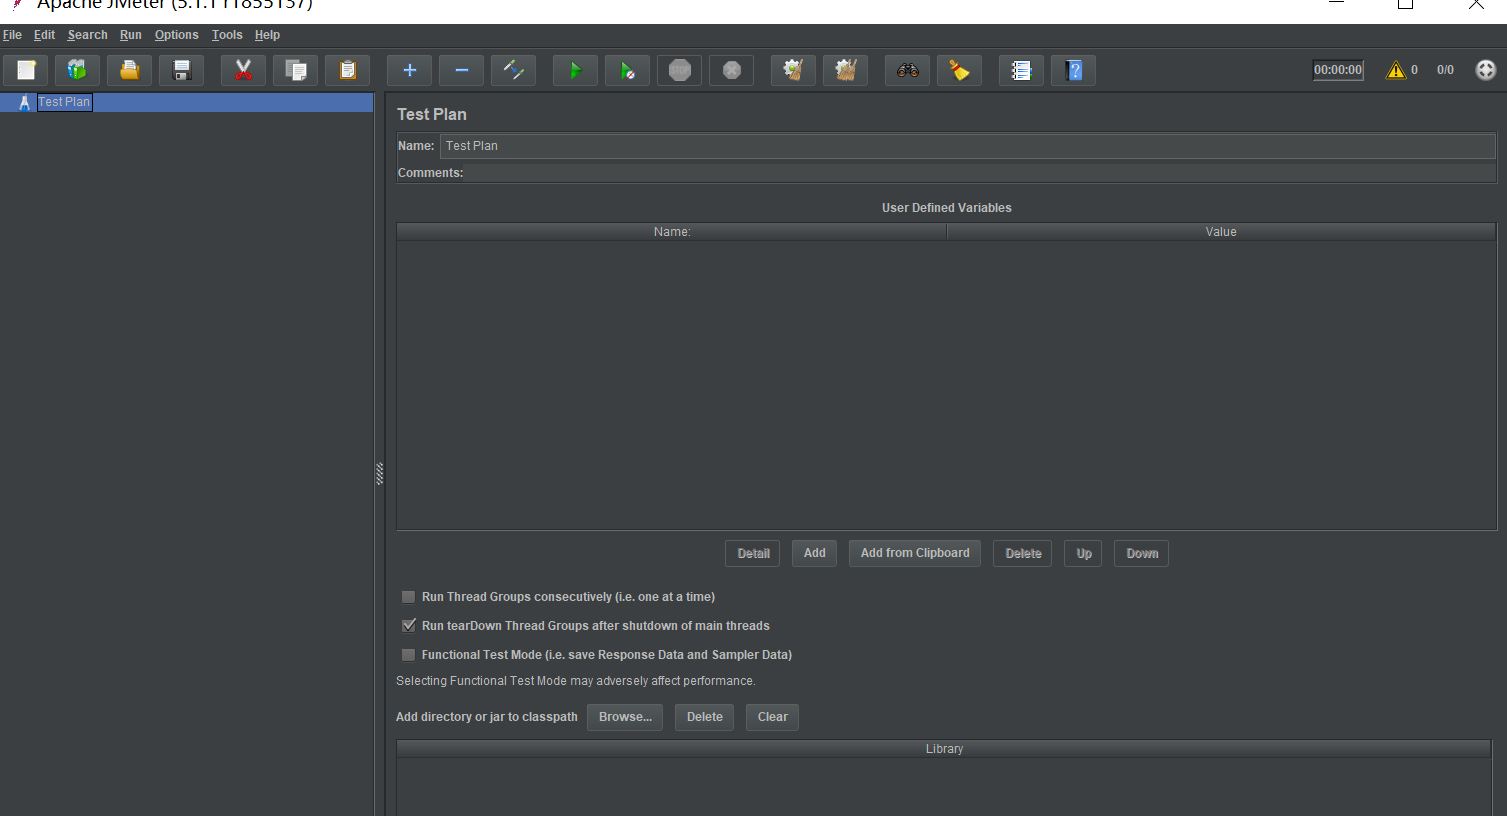Click the Clear All double broom icon
Screen dimensions: 1507x816
tap(845, 70)
